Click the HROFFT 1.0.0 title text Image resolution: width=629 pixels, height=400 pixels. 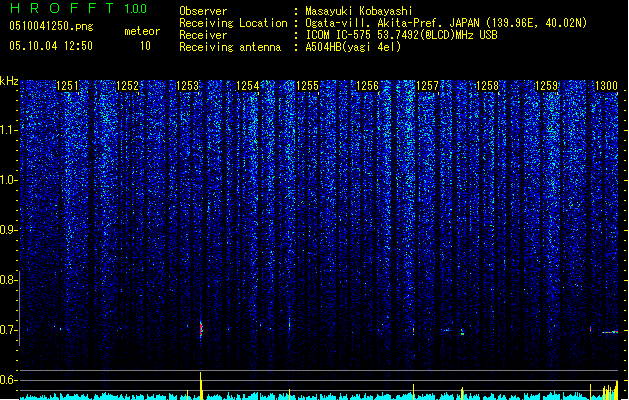(x=79, y=8)
